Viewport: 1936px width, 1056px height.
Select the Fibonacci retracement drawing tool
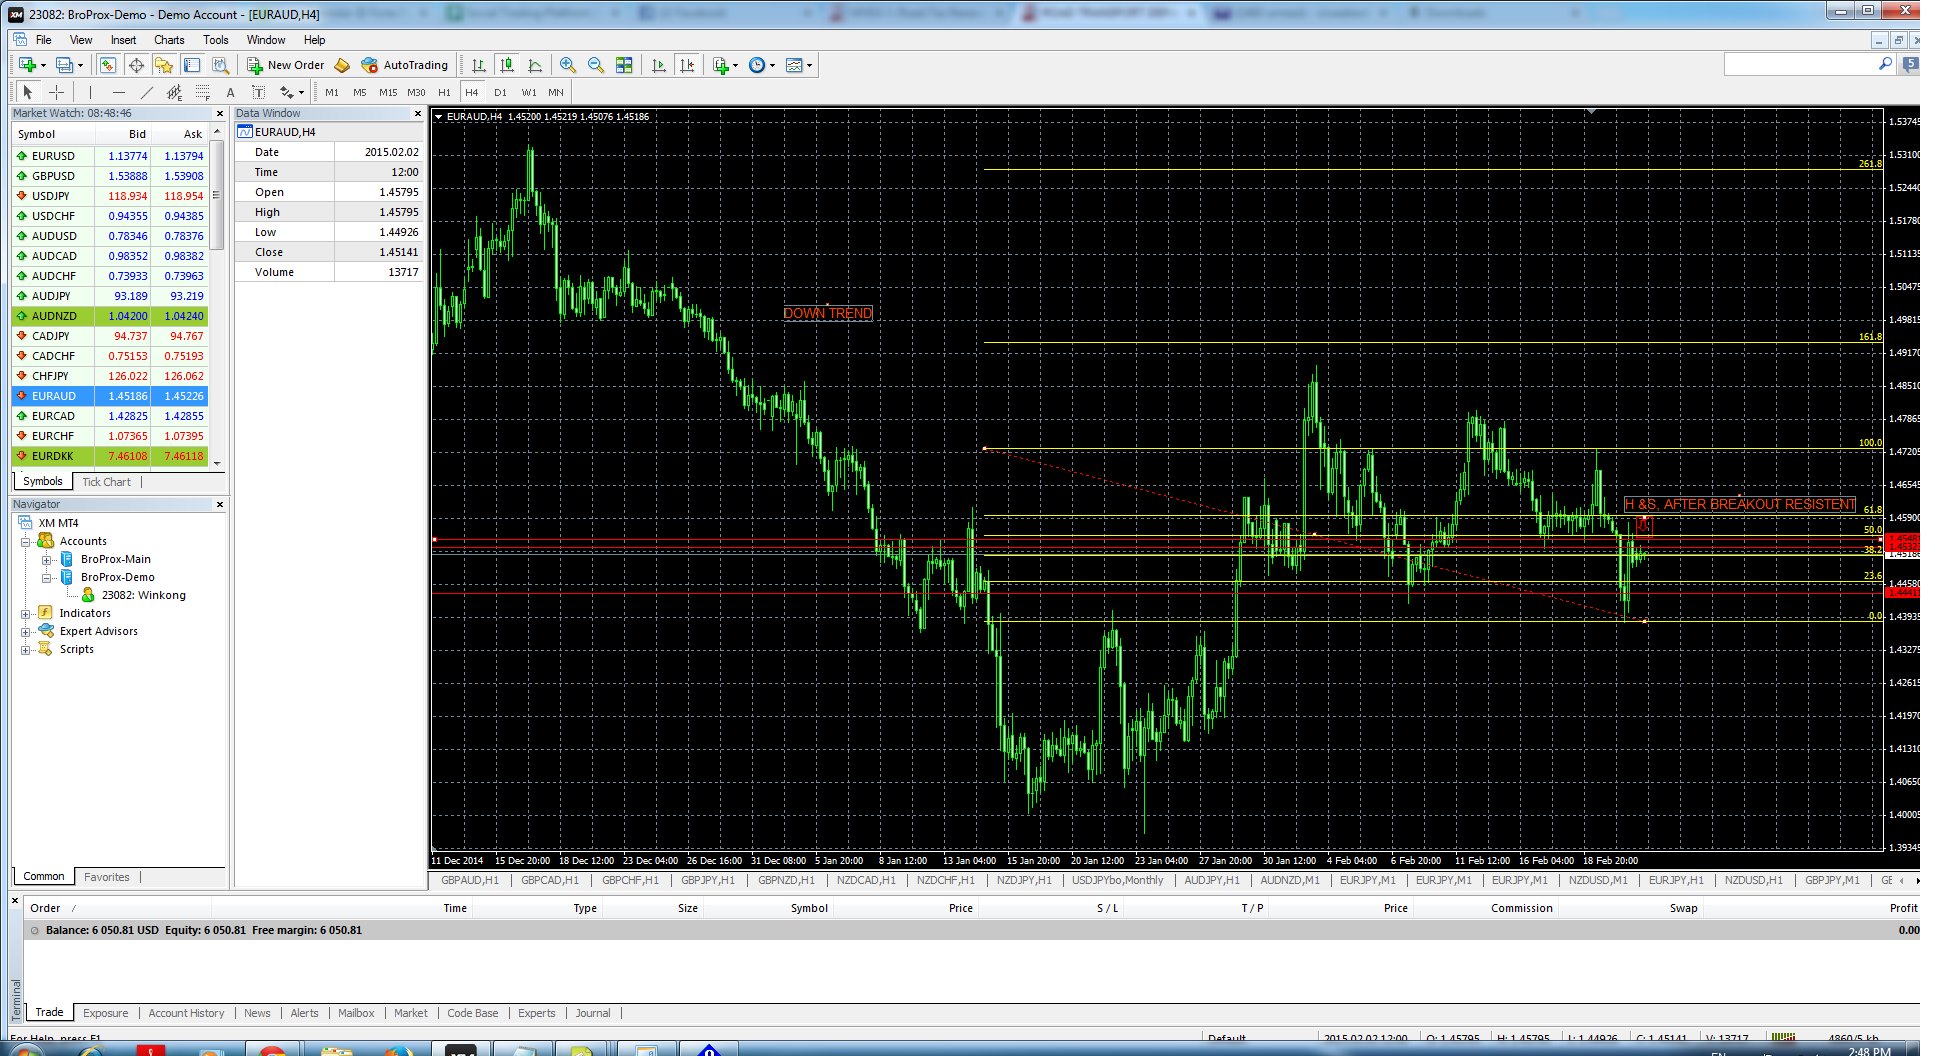(202, 92)
